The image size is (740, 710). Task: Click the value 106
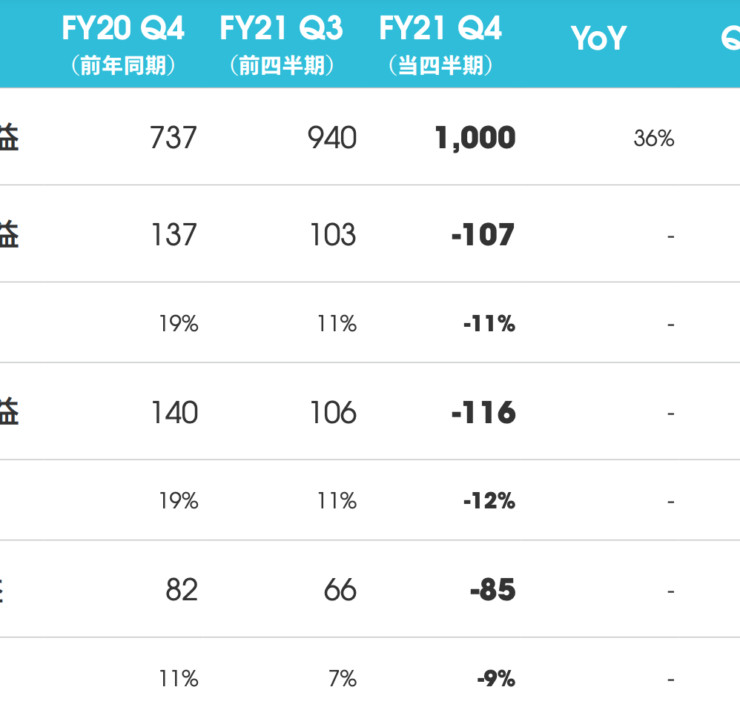(333, 412)
